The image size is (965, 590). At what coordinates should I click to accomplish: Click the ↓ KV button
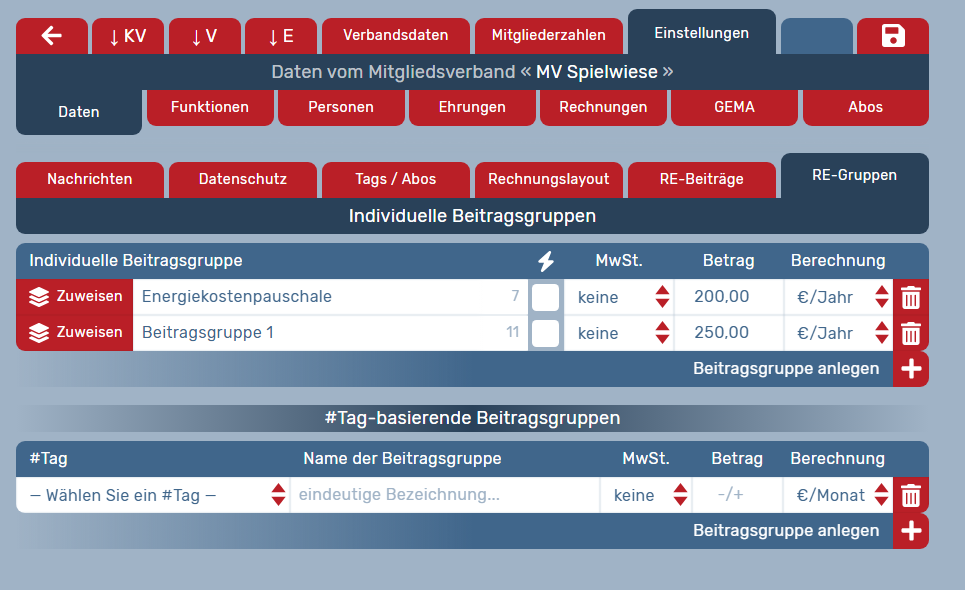click(128, 36)
